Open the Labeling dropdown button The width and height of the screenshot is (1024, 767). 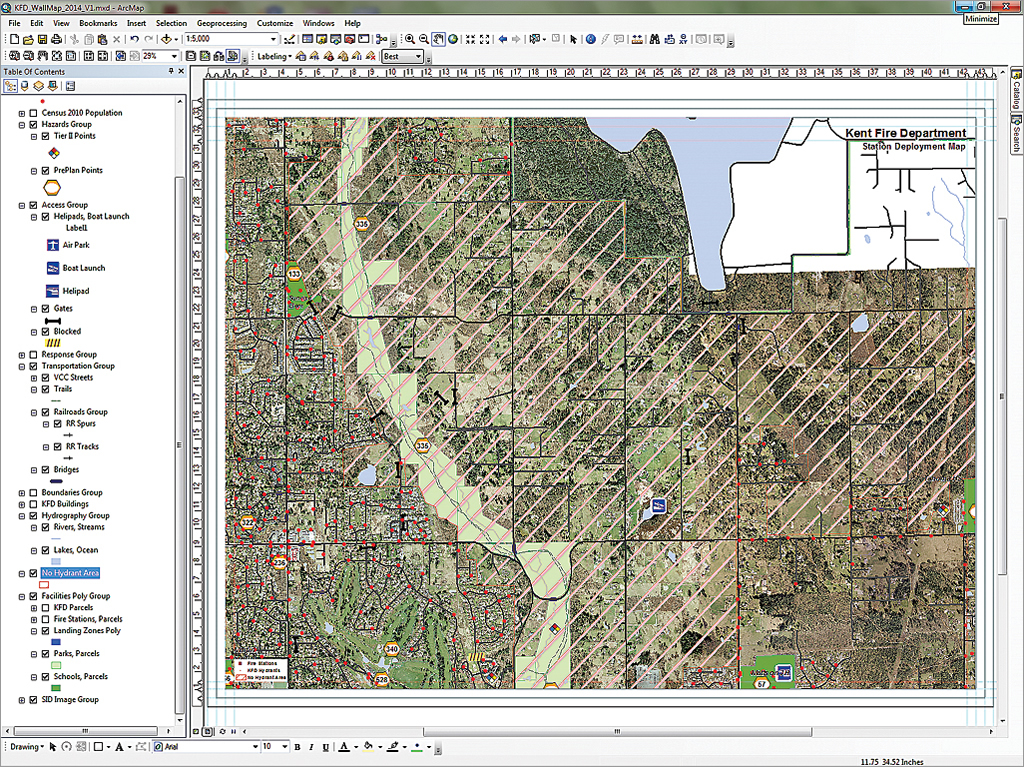point(274,57)
